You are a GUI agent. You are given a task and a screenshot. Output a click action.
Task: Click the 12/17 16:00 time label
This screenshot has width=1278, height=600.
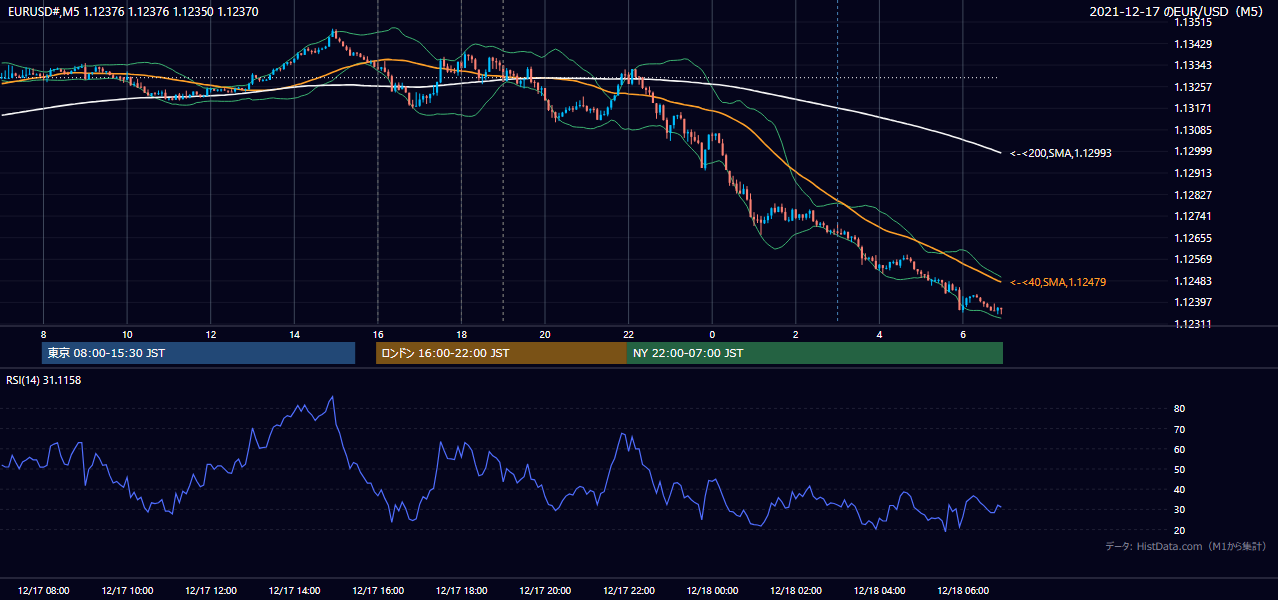point(378,591)
